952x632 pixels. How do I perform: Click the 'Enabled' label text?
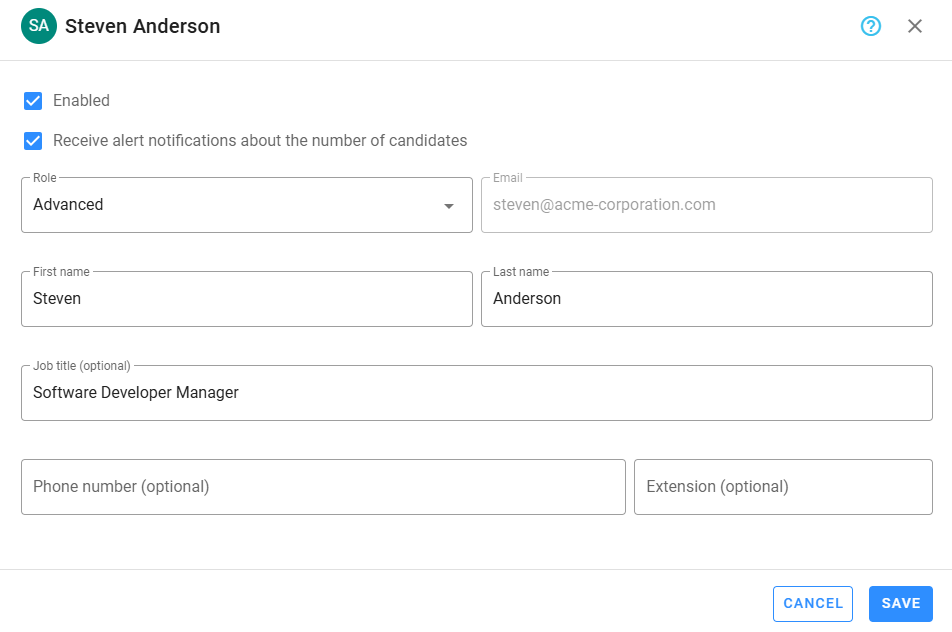(81, 101)
